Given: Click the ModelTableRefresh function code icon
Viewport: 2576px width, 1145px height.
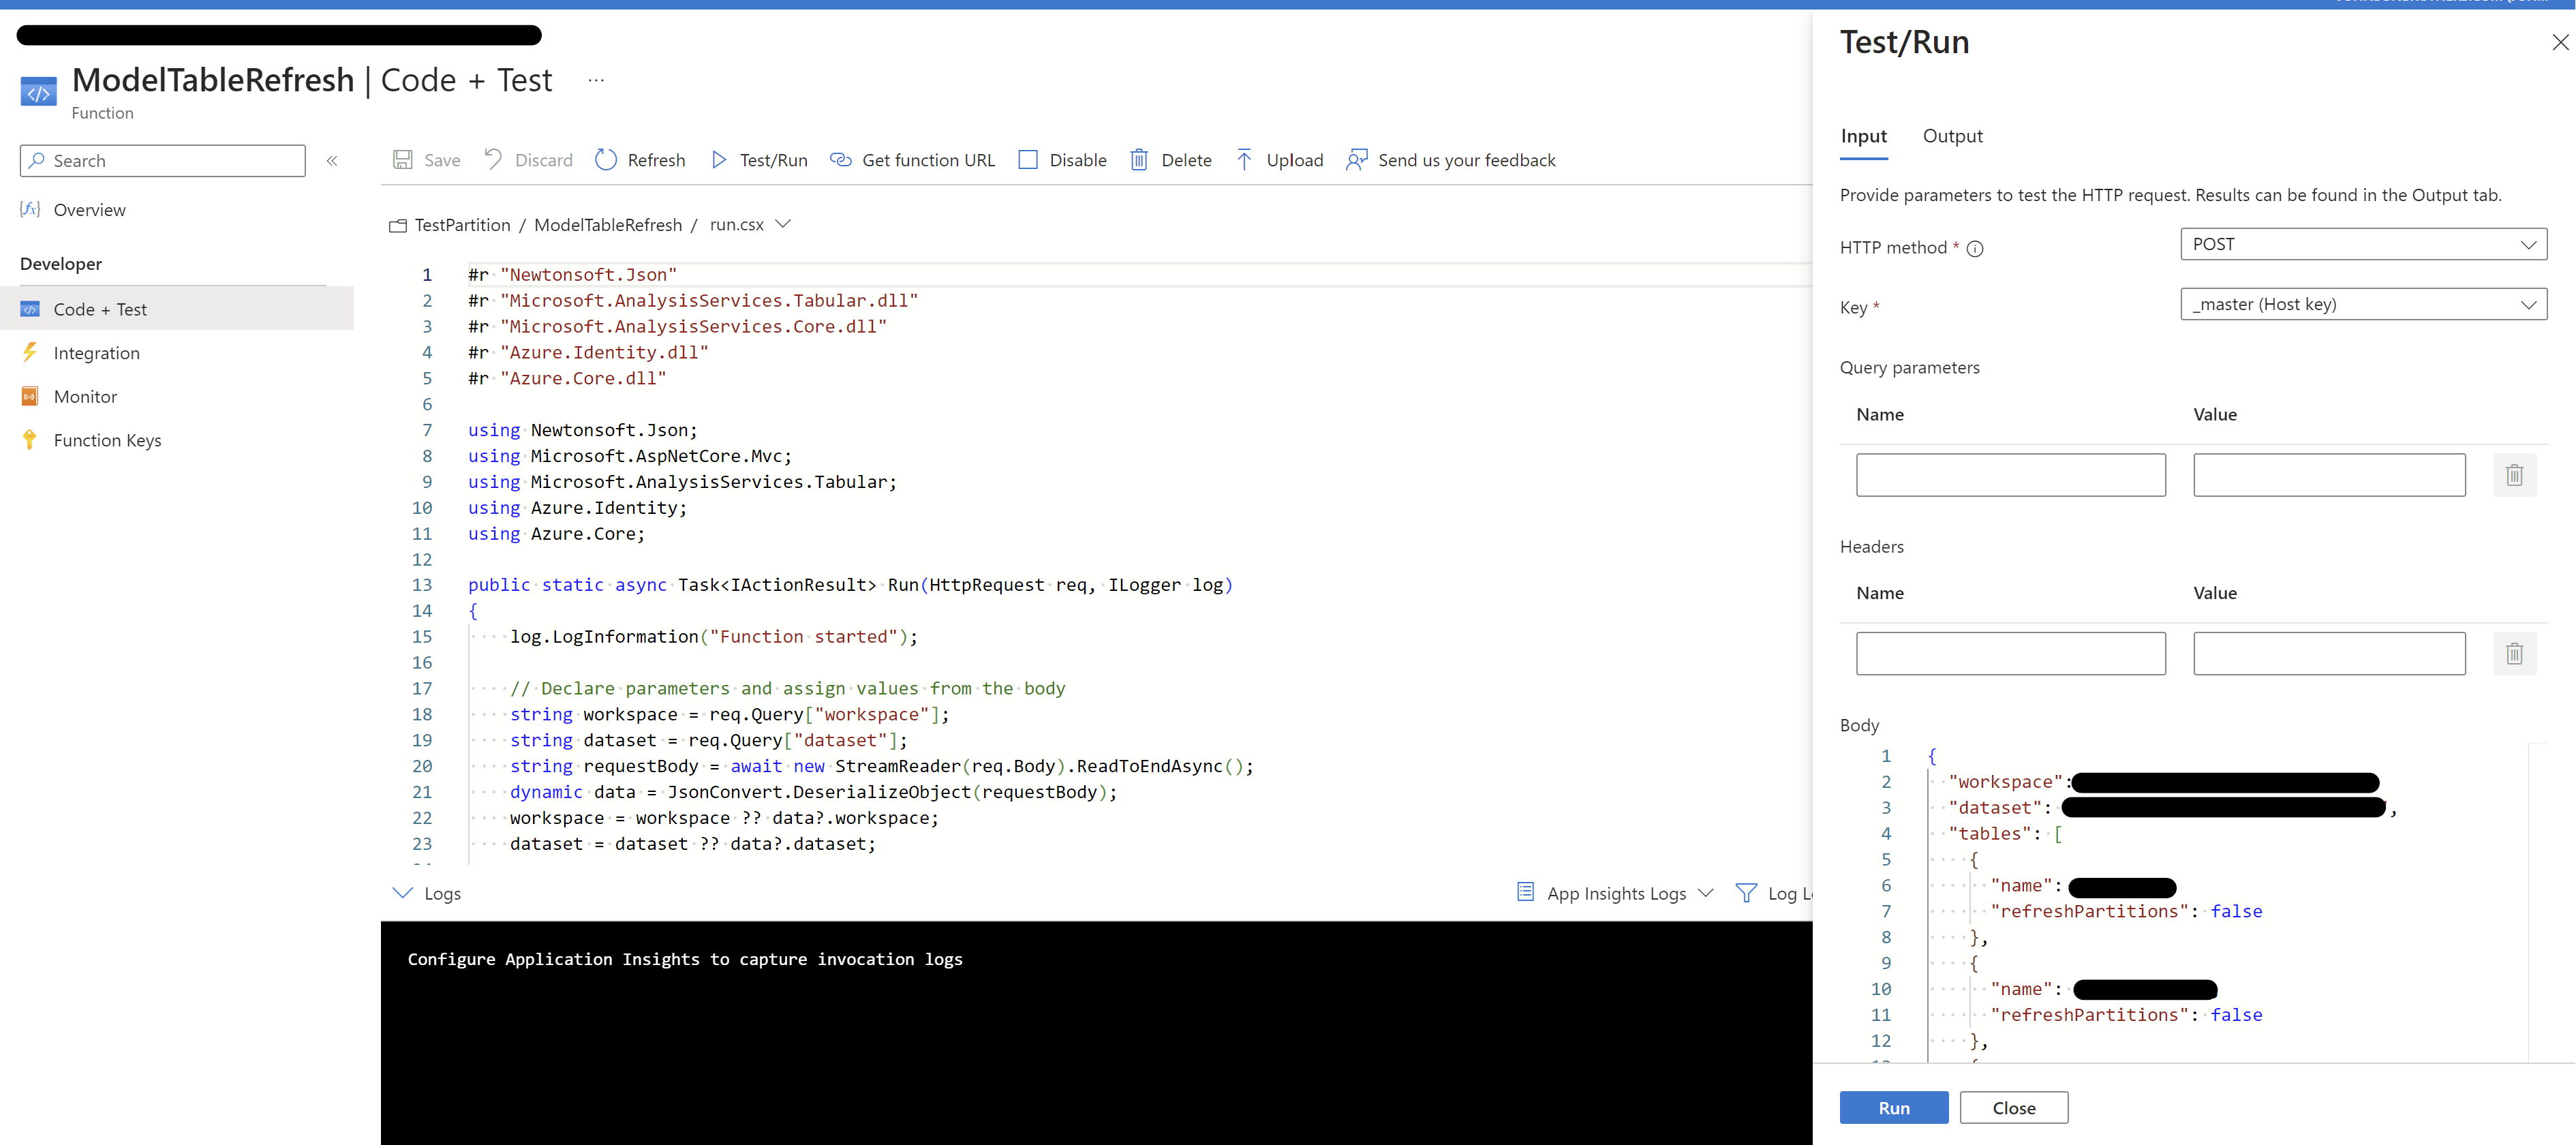Looking at the screenshot, I should 38,93.
